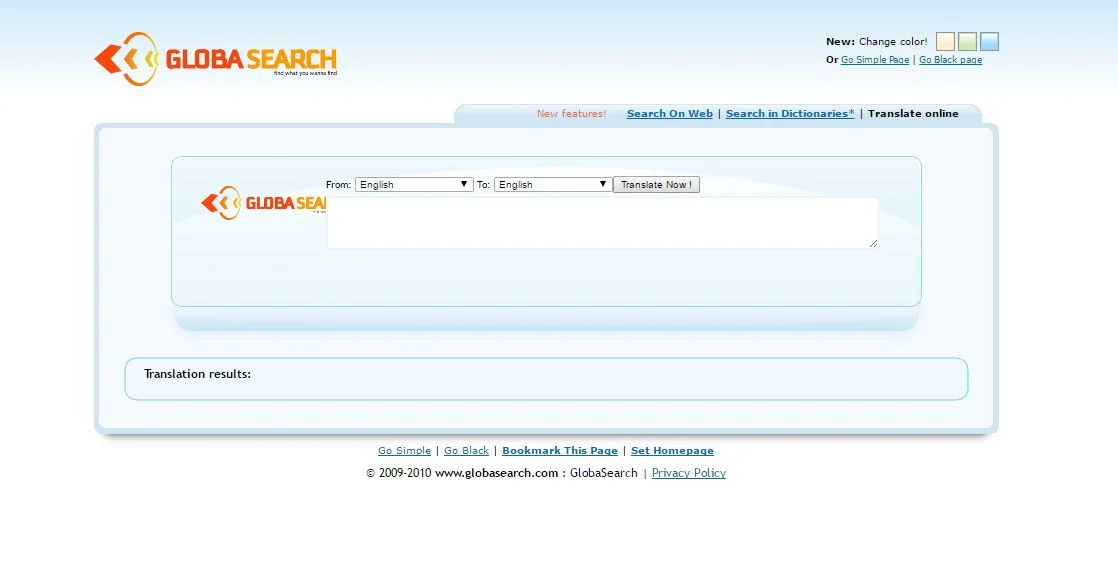This screenshot has width=1118, height=561.
Task: Choose the blue color theme swatch
Action: [989, 41]
